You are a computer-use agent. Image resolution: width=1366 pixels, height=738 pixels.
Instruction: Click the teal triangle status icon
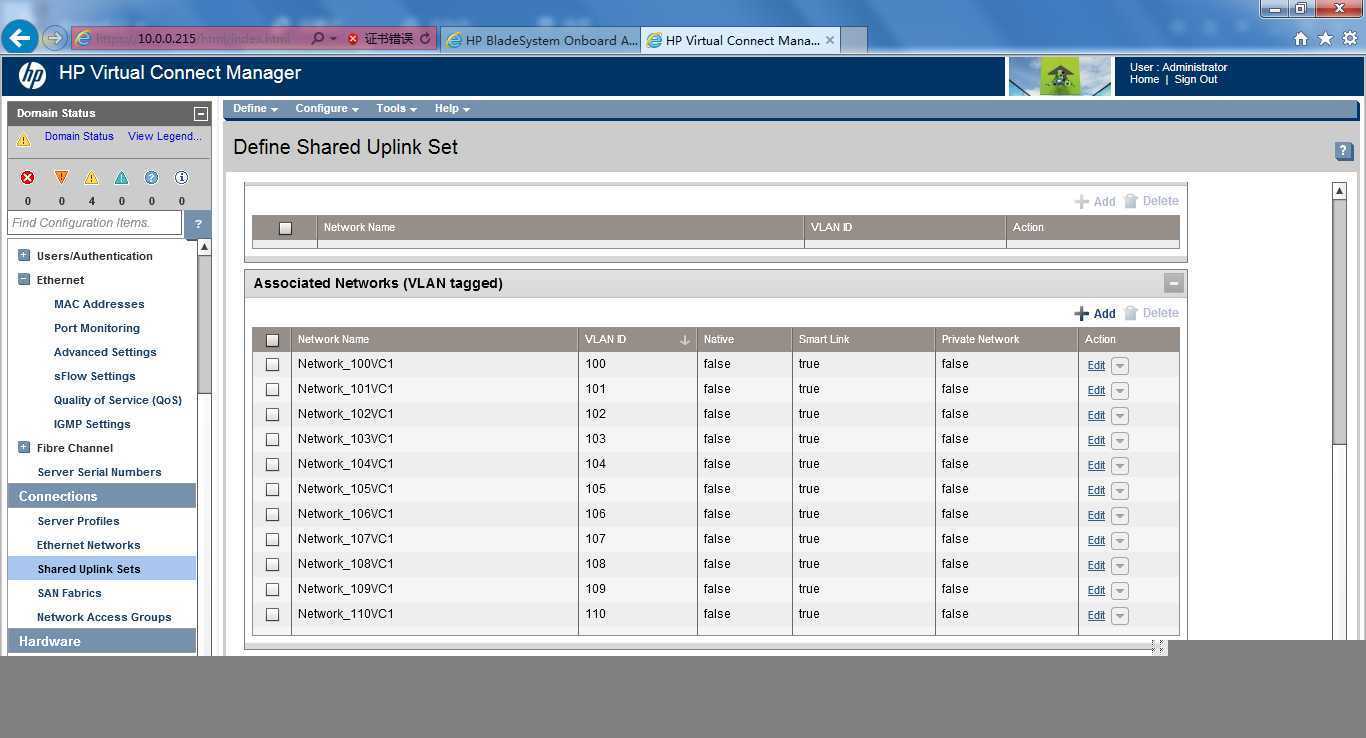click(x=121, y=177)
